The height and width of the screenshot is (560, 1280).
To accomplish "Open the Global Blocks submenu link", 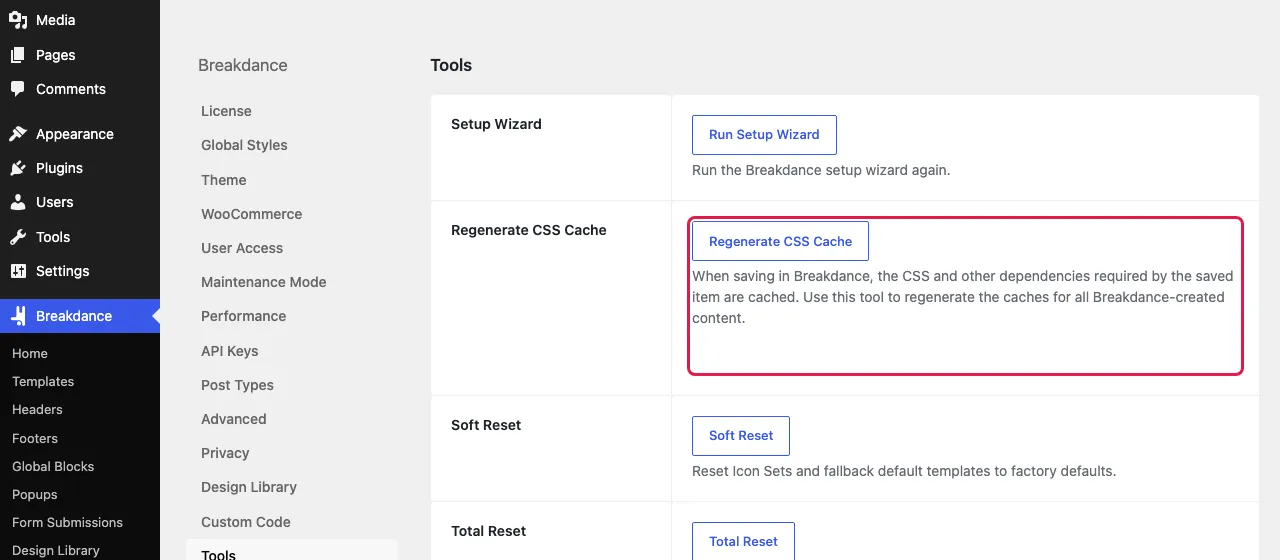I will click(x=53, y=466).
